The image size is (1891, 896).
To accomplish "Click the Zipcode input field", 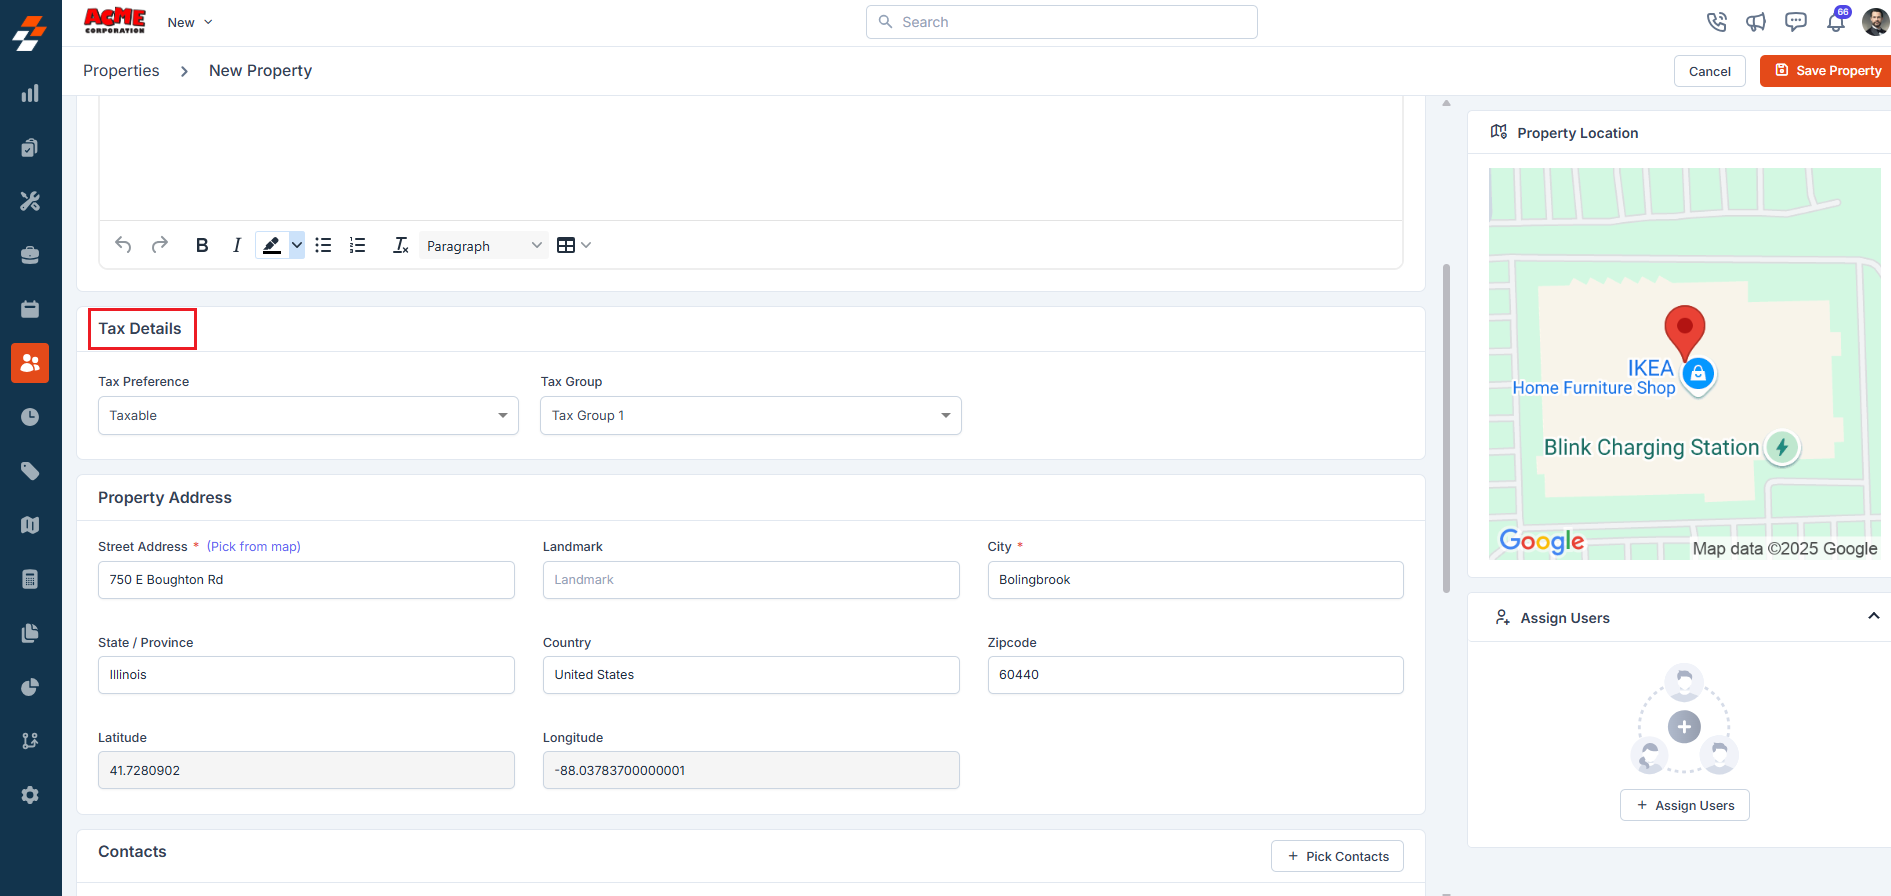I will 1195,675.
